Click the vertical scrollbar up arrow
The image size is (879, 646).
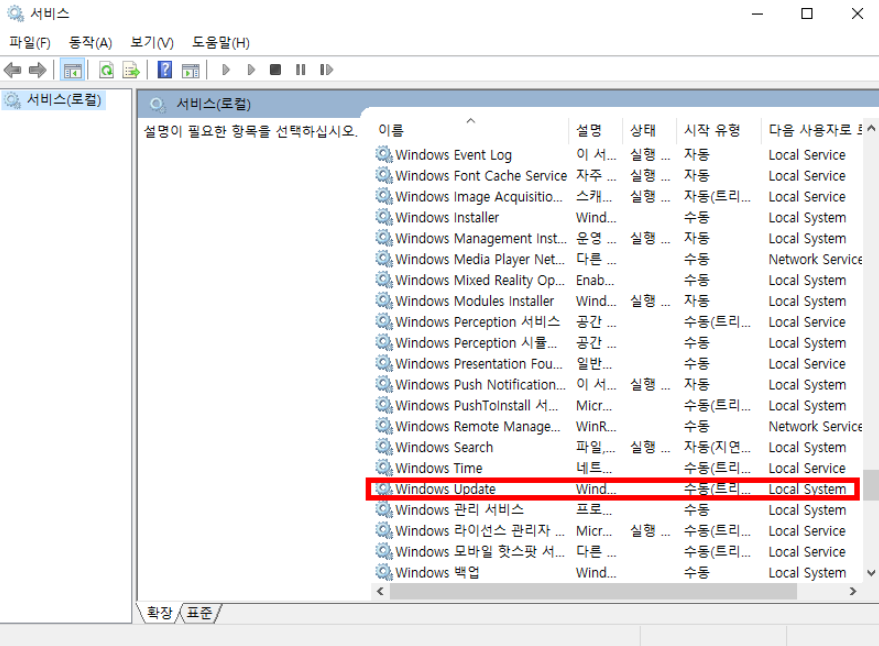click(871, 129)
